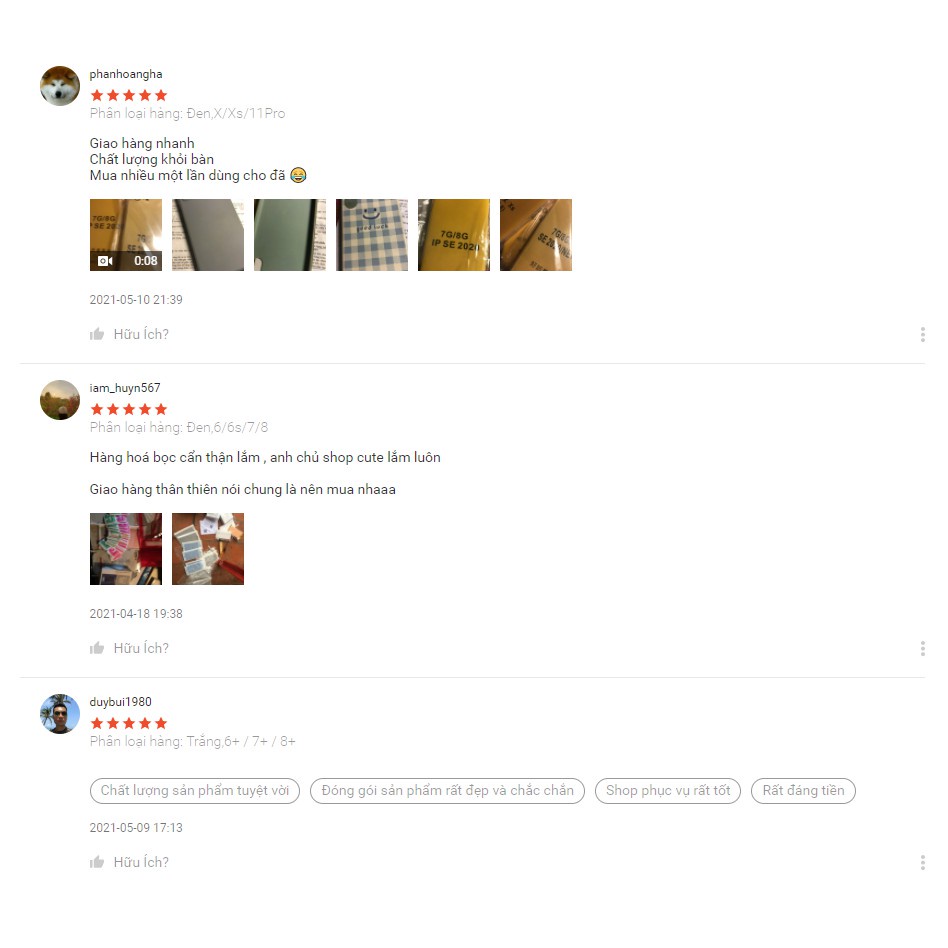Click the phanhoangha username link
The image size is (948, 948).
coord(126,74)
